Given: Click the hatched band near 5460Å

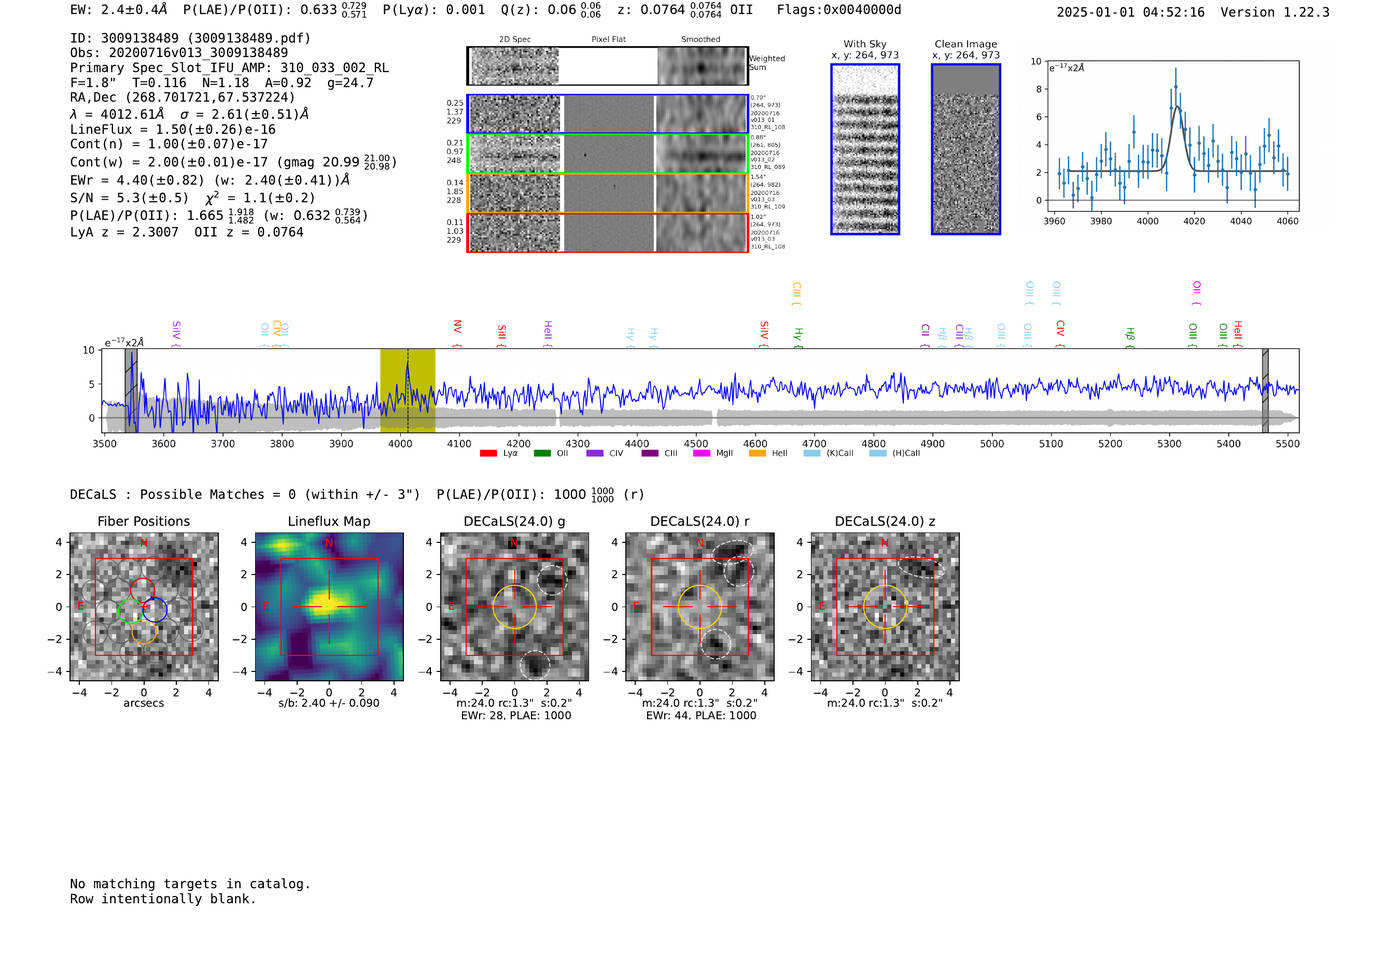Looking at the screenshot, I should click(x=1265, y=390).
